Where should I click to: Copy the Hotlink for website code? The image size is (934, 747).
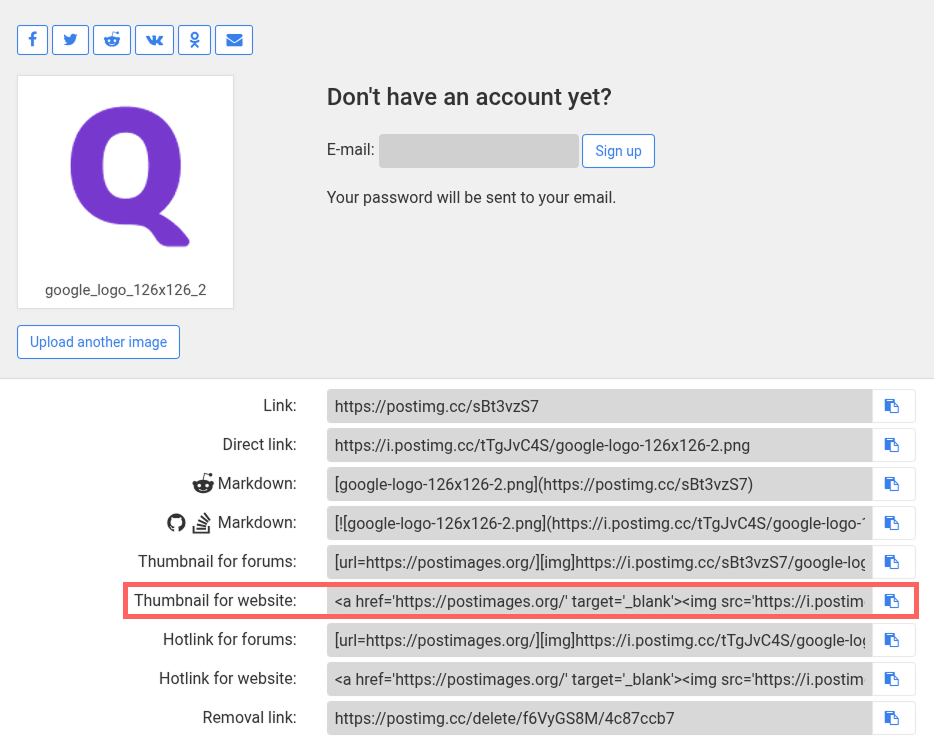pyautogui.click(x=893, y=679)
